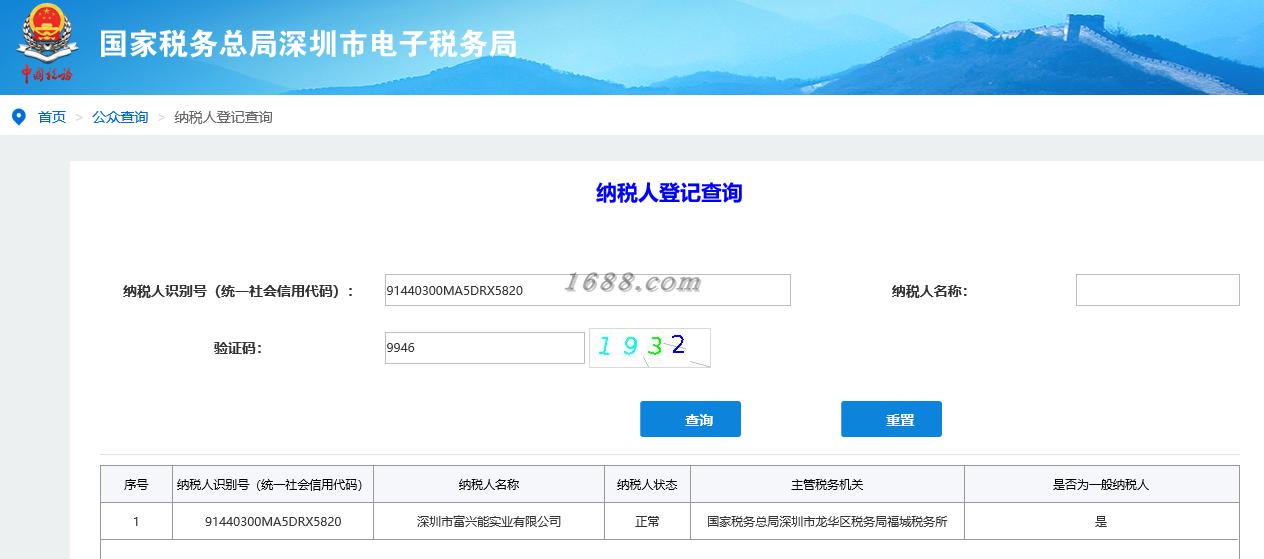Click the 纳税人识别号 table column header
Screen dimensions: 1264x559
point(273,484)
